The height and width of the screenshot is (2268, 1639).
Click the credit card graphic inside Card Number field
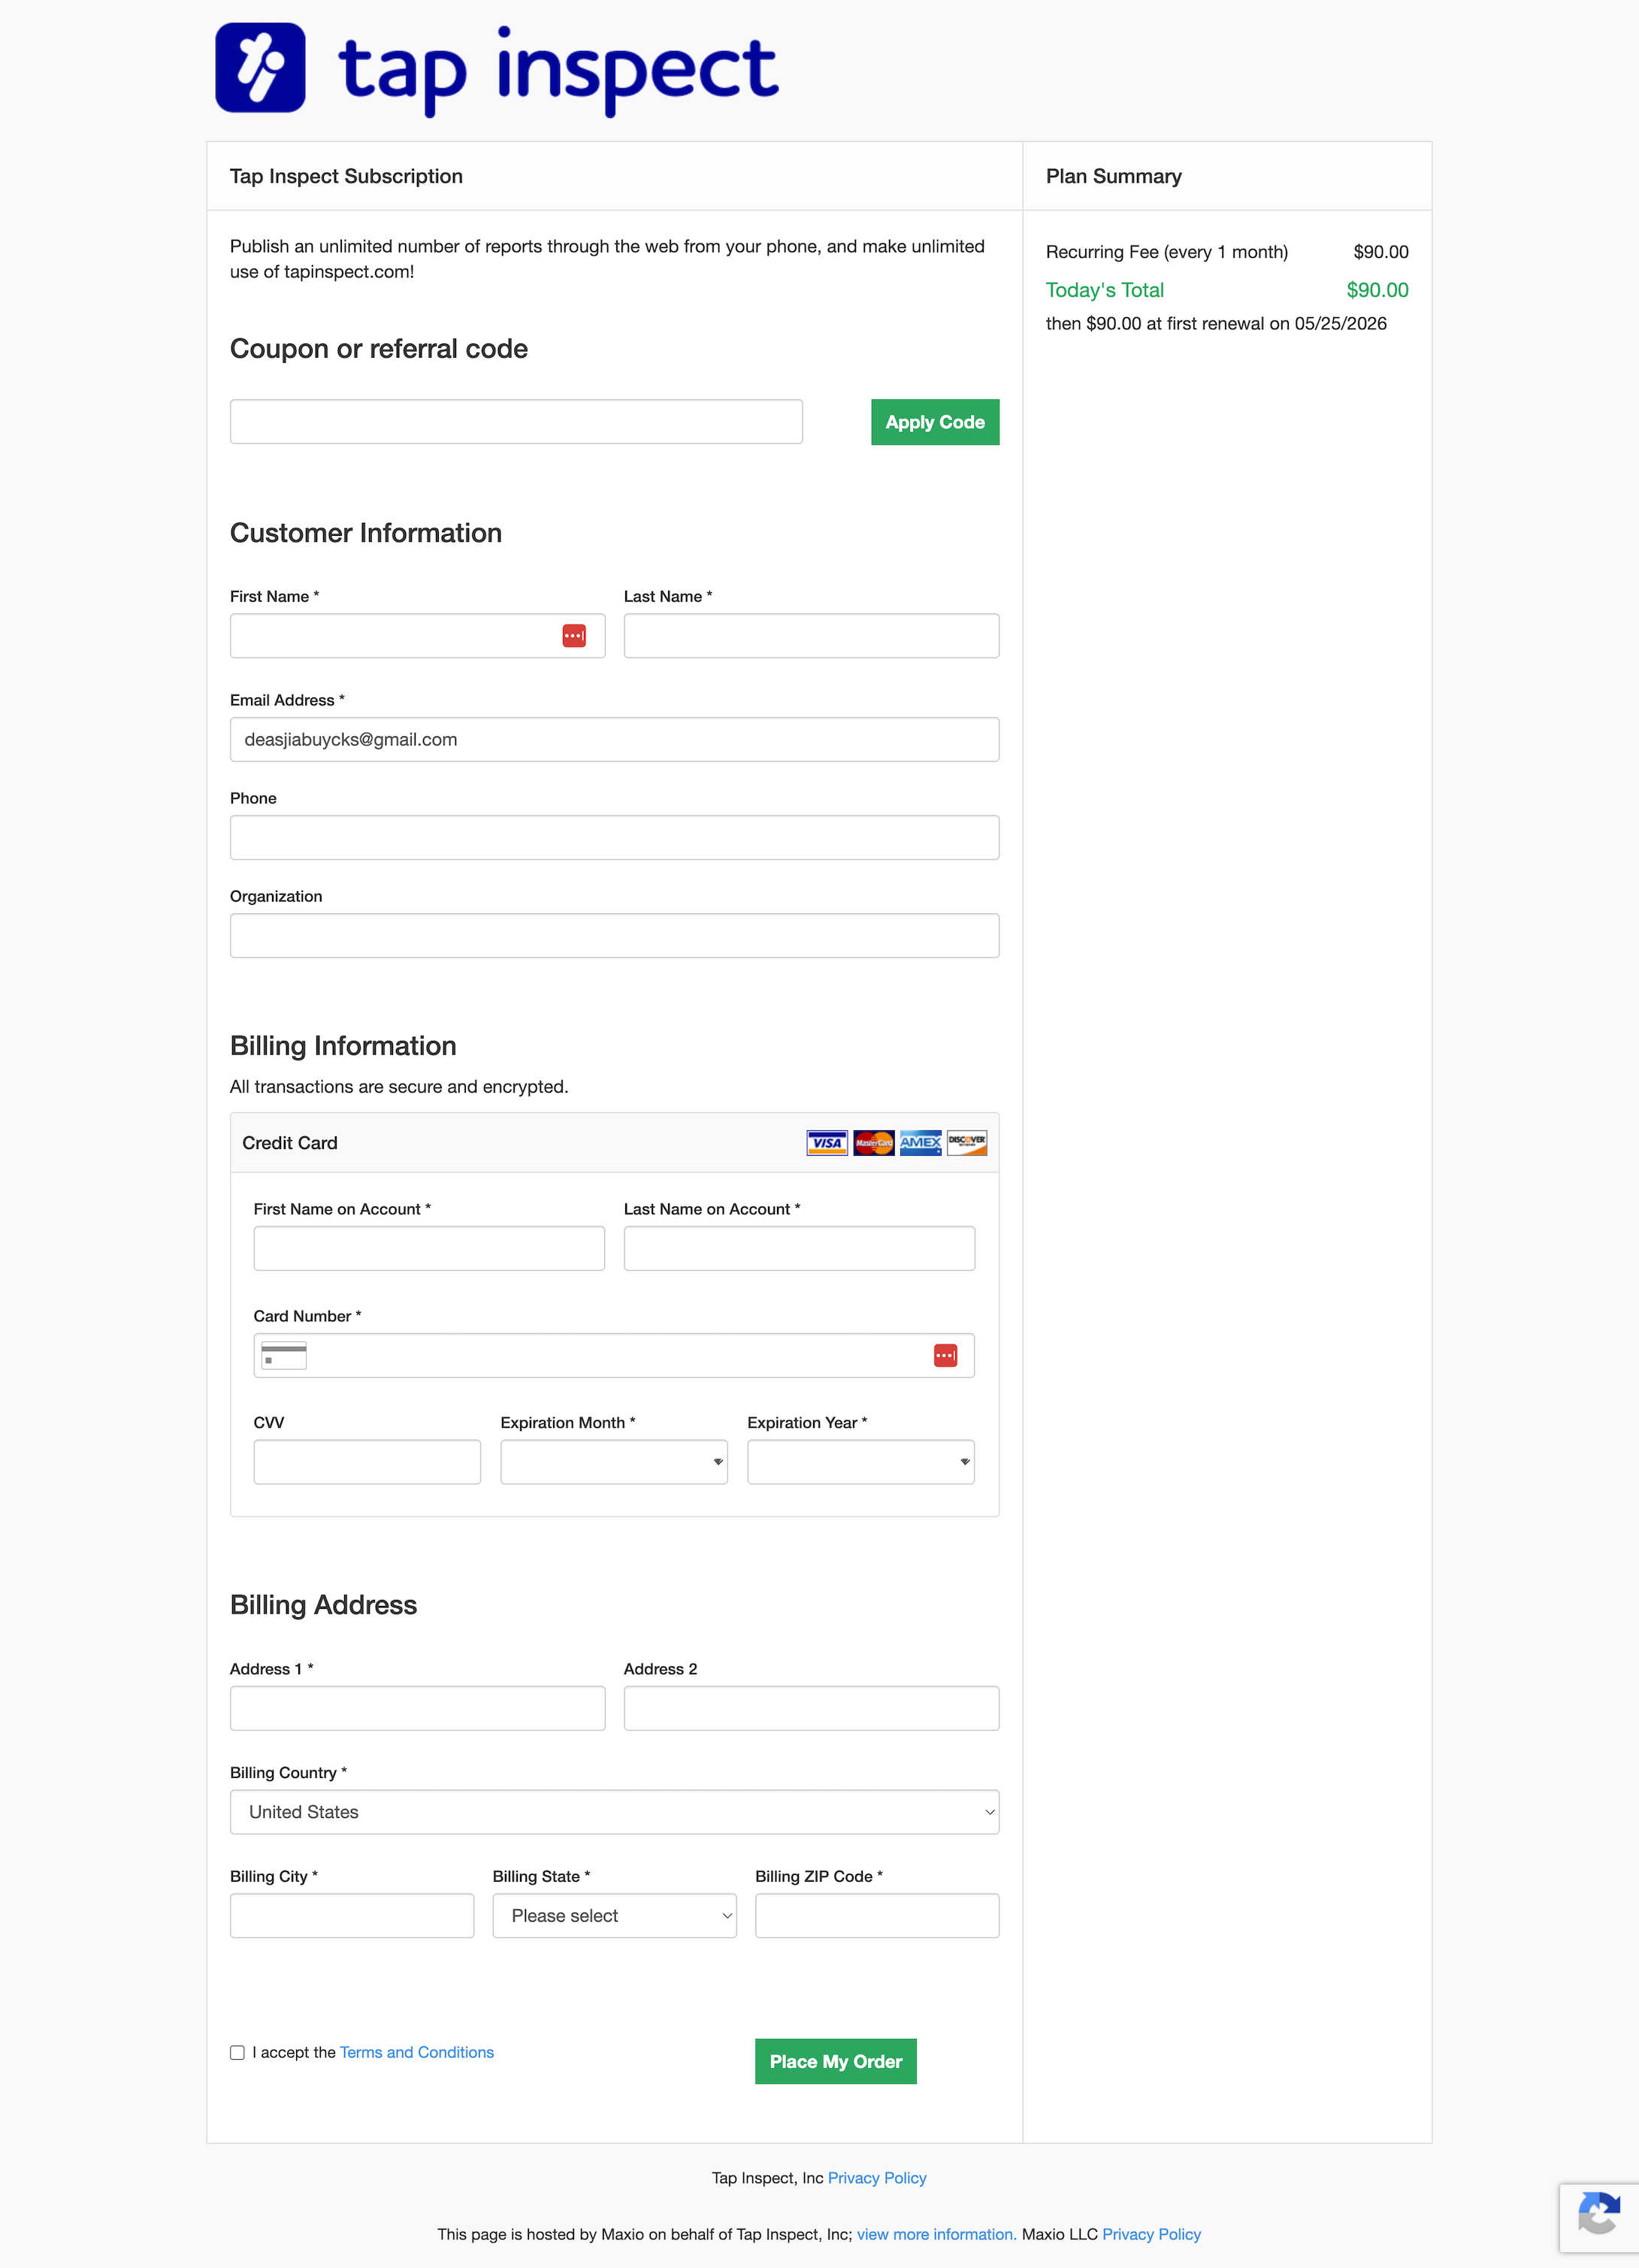coord(284,1355)
